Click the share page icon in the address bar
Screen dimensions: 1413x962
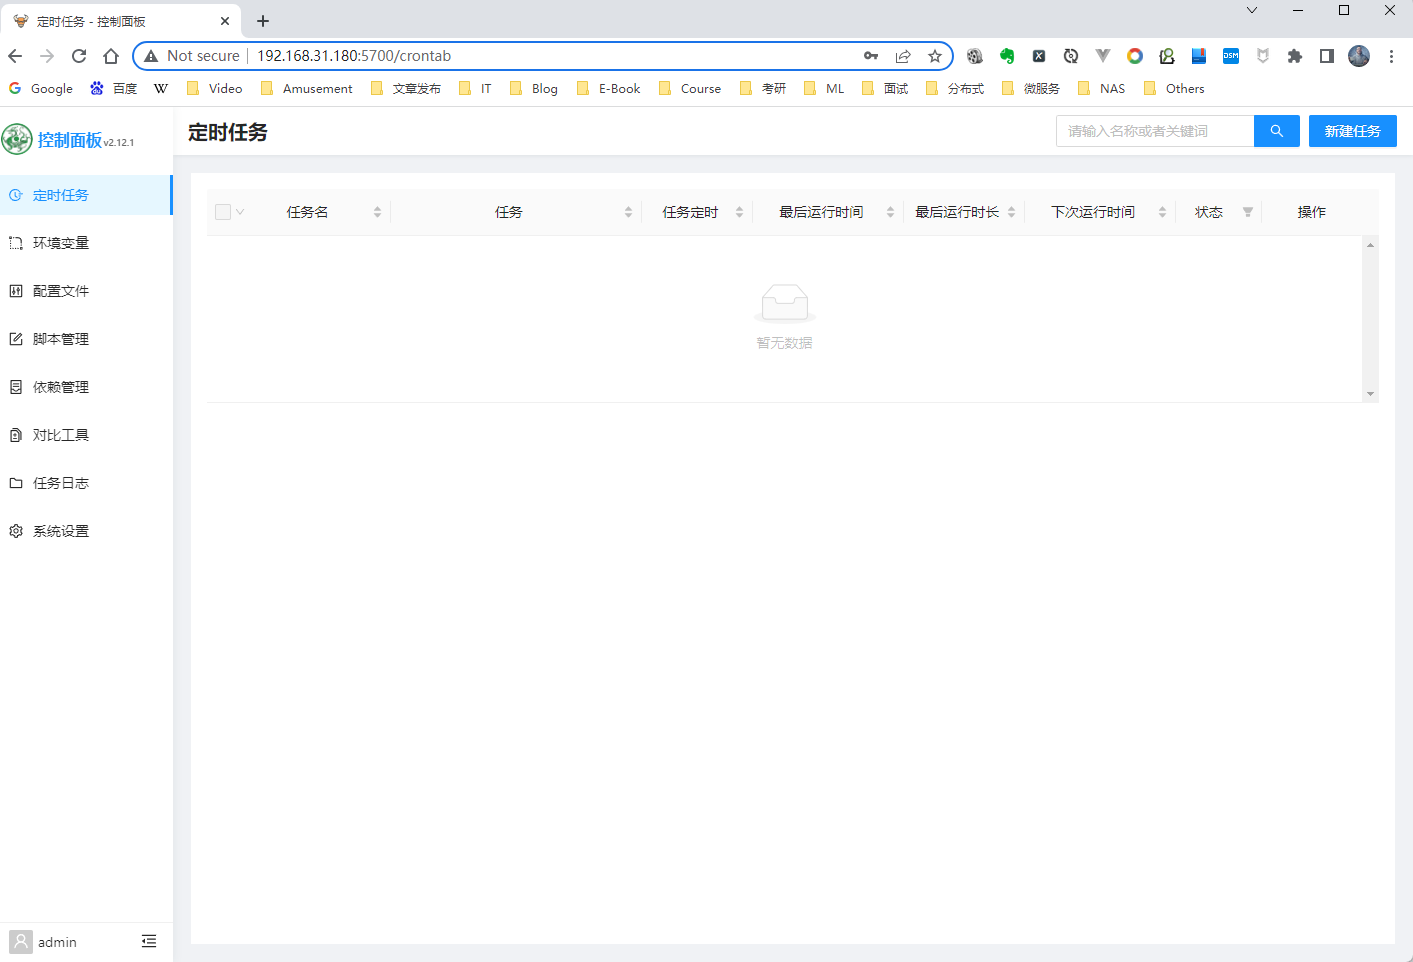click(x=903, y=56)
